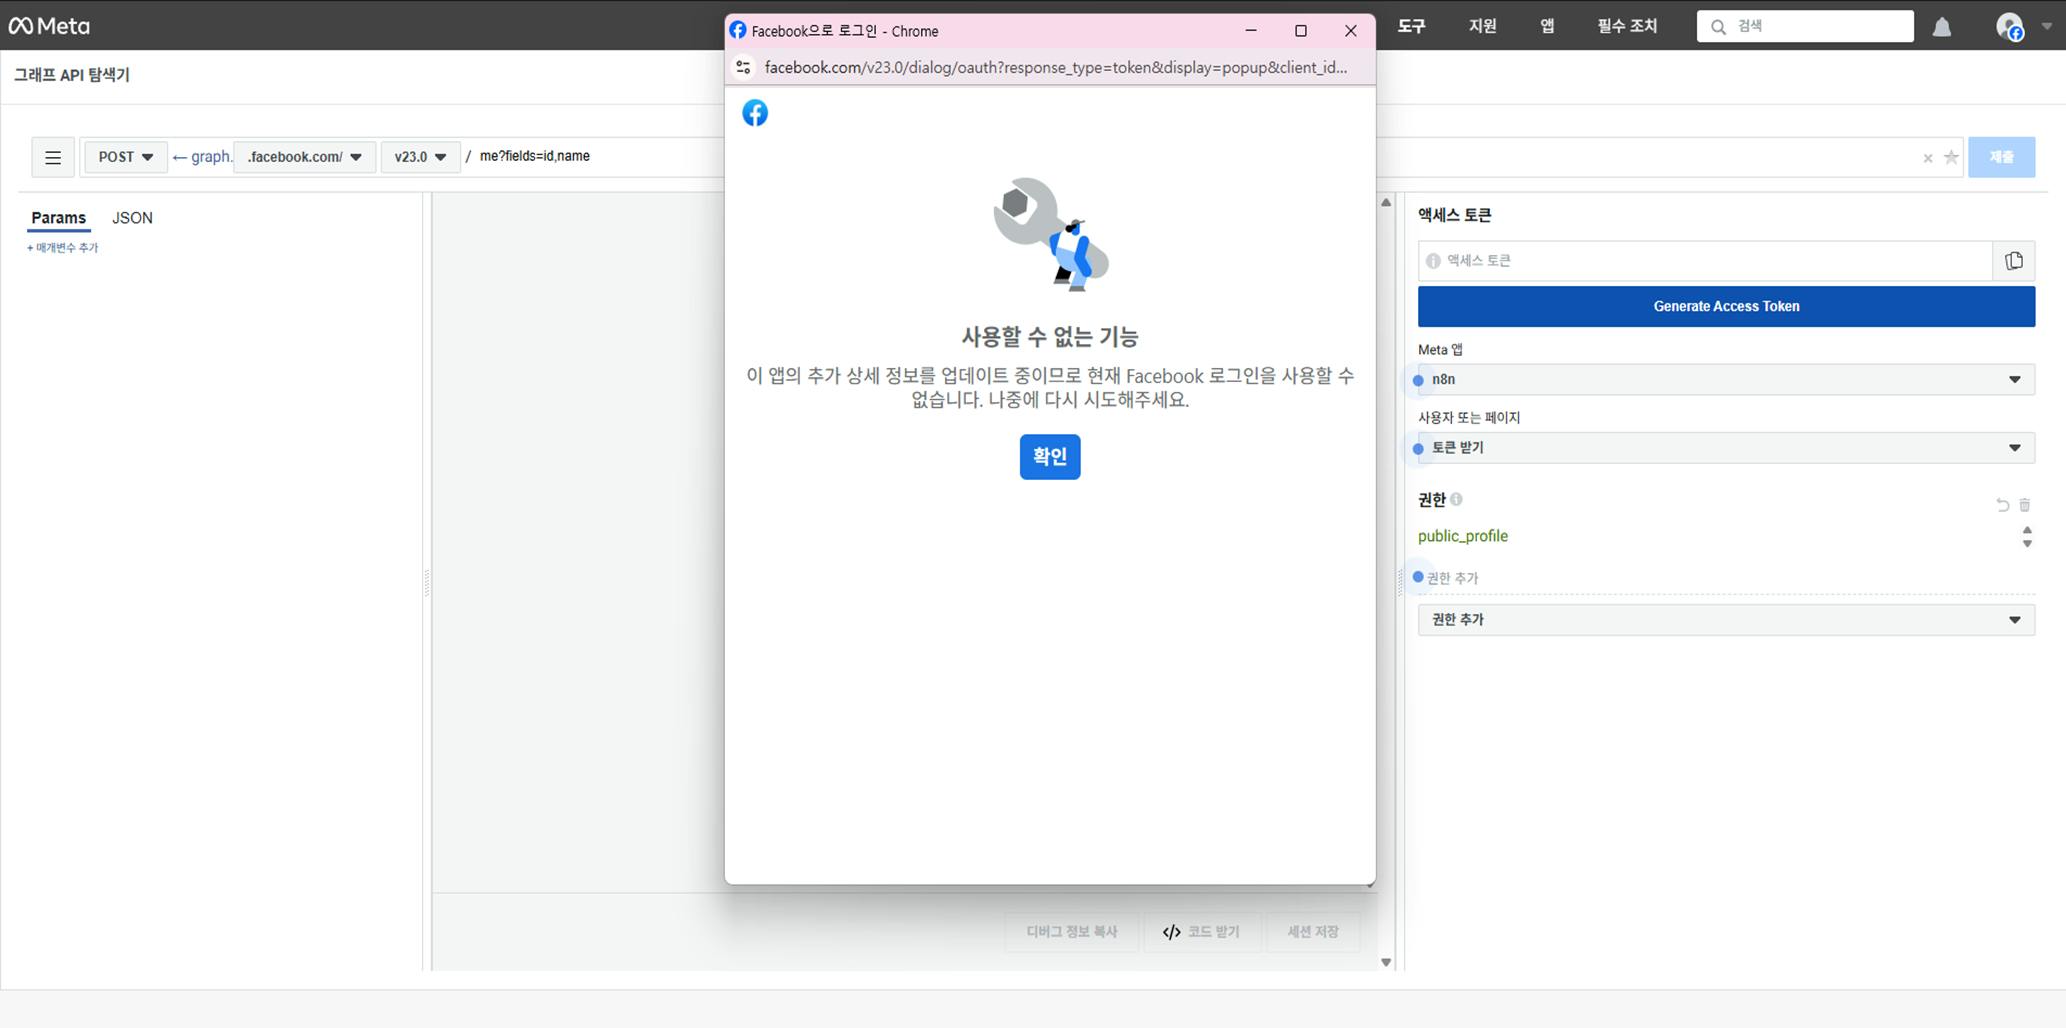The height and width of the screenshot is (1028, 2066).
Task: Click the search magnifier icon
Action: [1718, 27]
